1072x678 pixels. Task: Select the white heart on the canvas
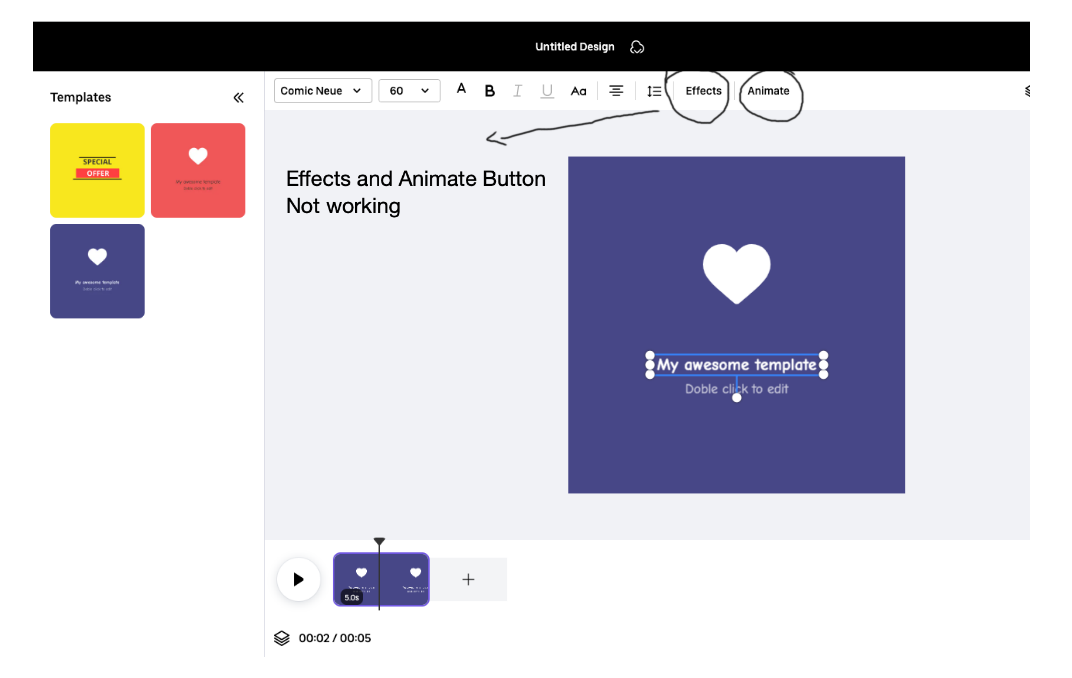(736, 272)
